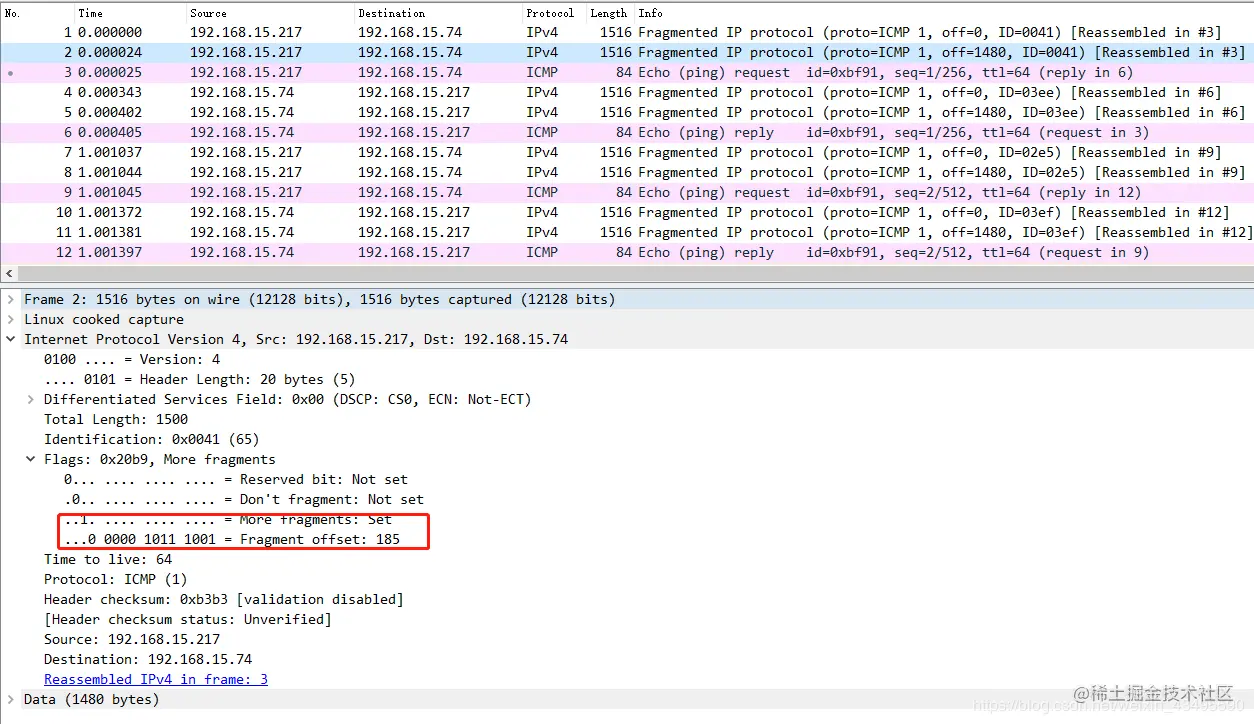Select packet 2 with off=1480, ID=0041

pos(627,52)
